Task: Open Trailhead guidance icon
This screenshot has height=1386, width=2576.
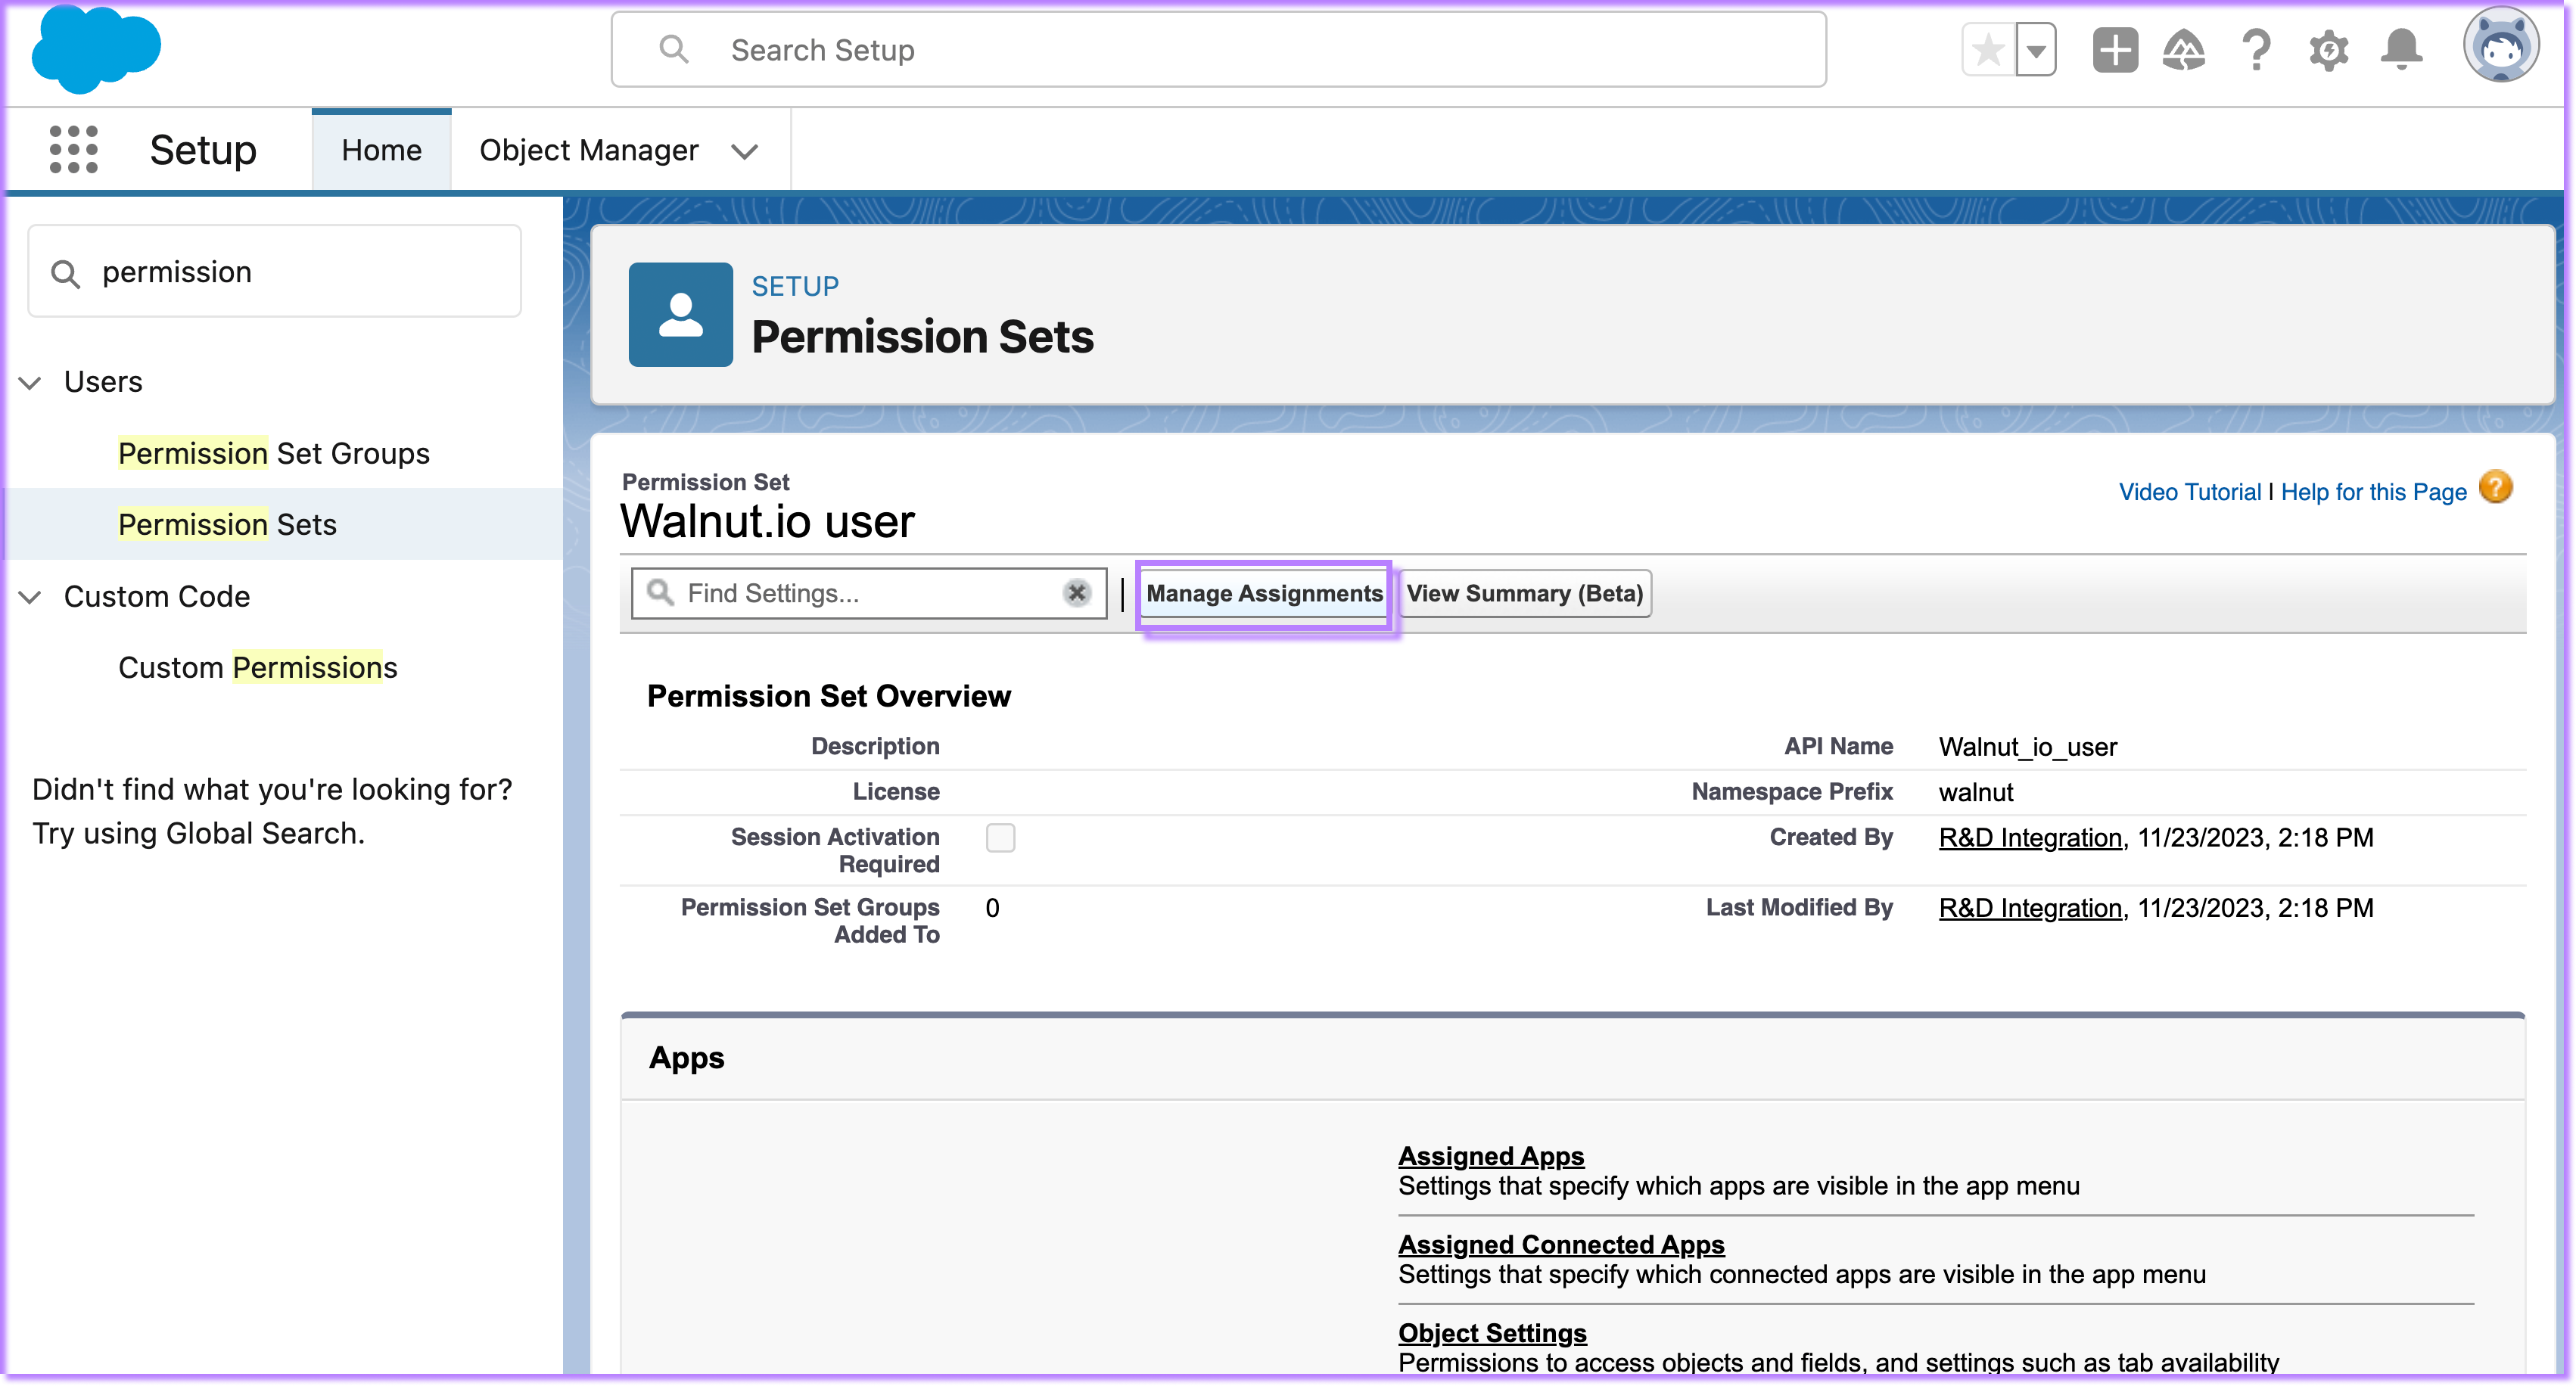Action: pyautogui.click(x=2184, y=50)
